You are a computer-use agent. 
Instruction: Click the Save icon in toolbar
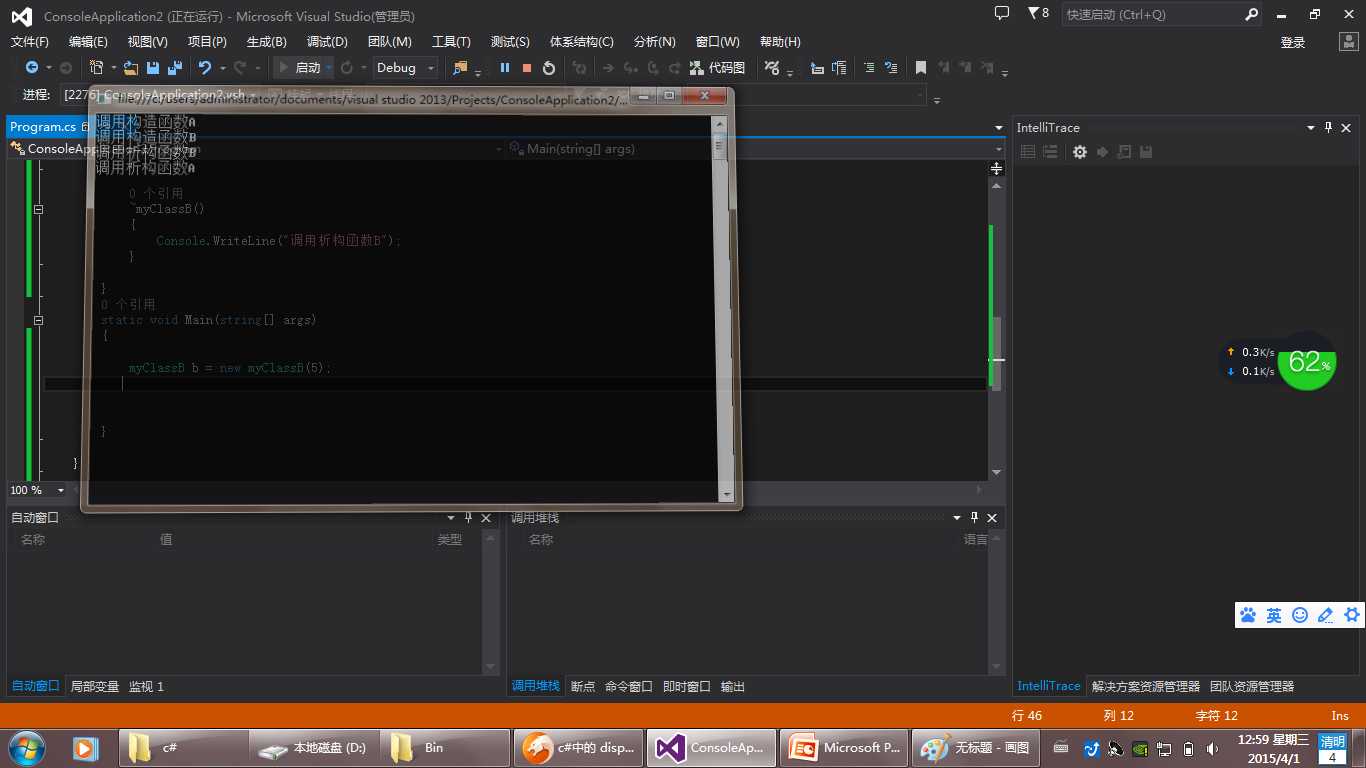click(x=153, y=67)
